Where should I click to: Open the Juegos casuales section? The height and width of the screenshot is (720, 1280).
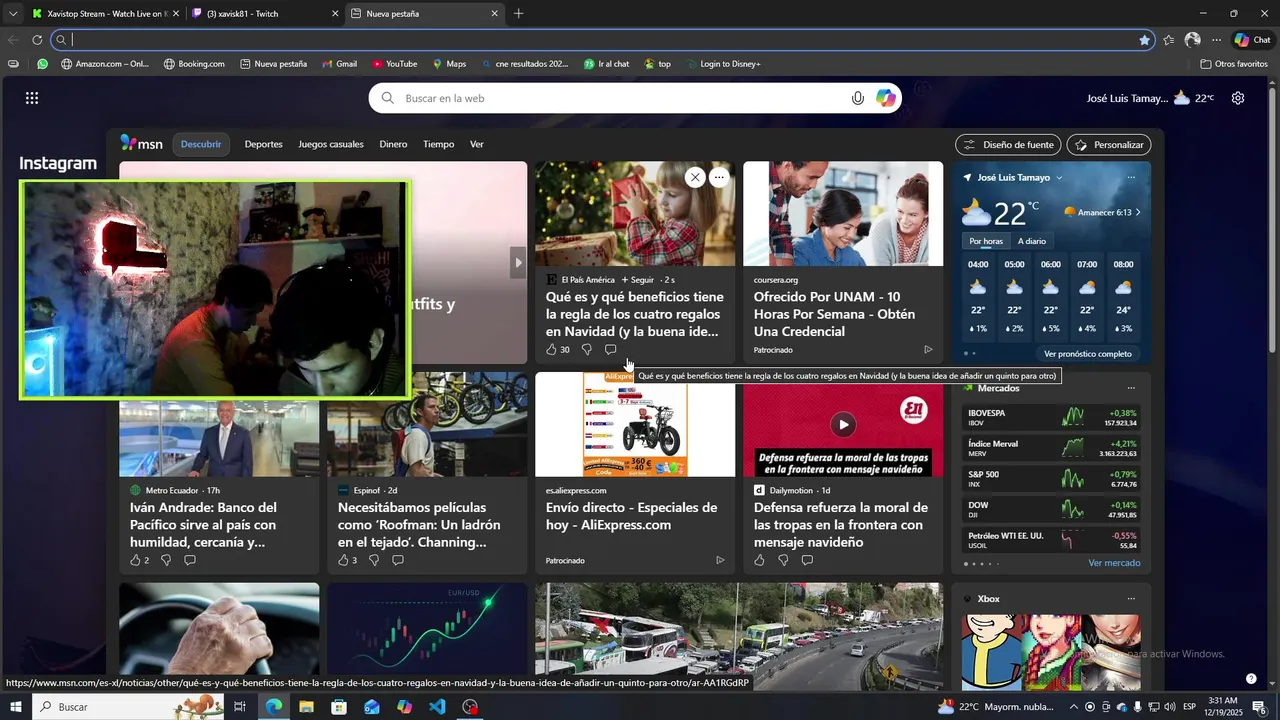(x=331, y=144)
